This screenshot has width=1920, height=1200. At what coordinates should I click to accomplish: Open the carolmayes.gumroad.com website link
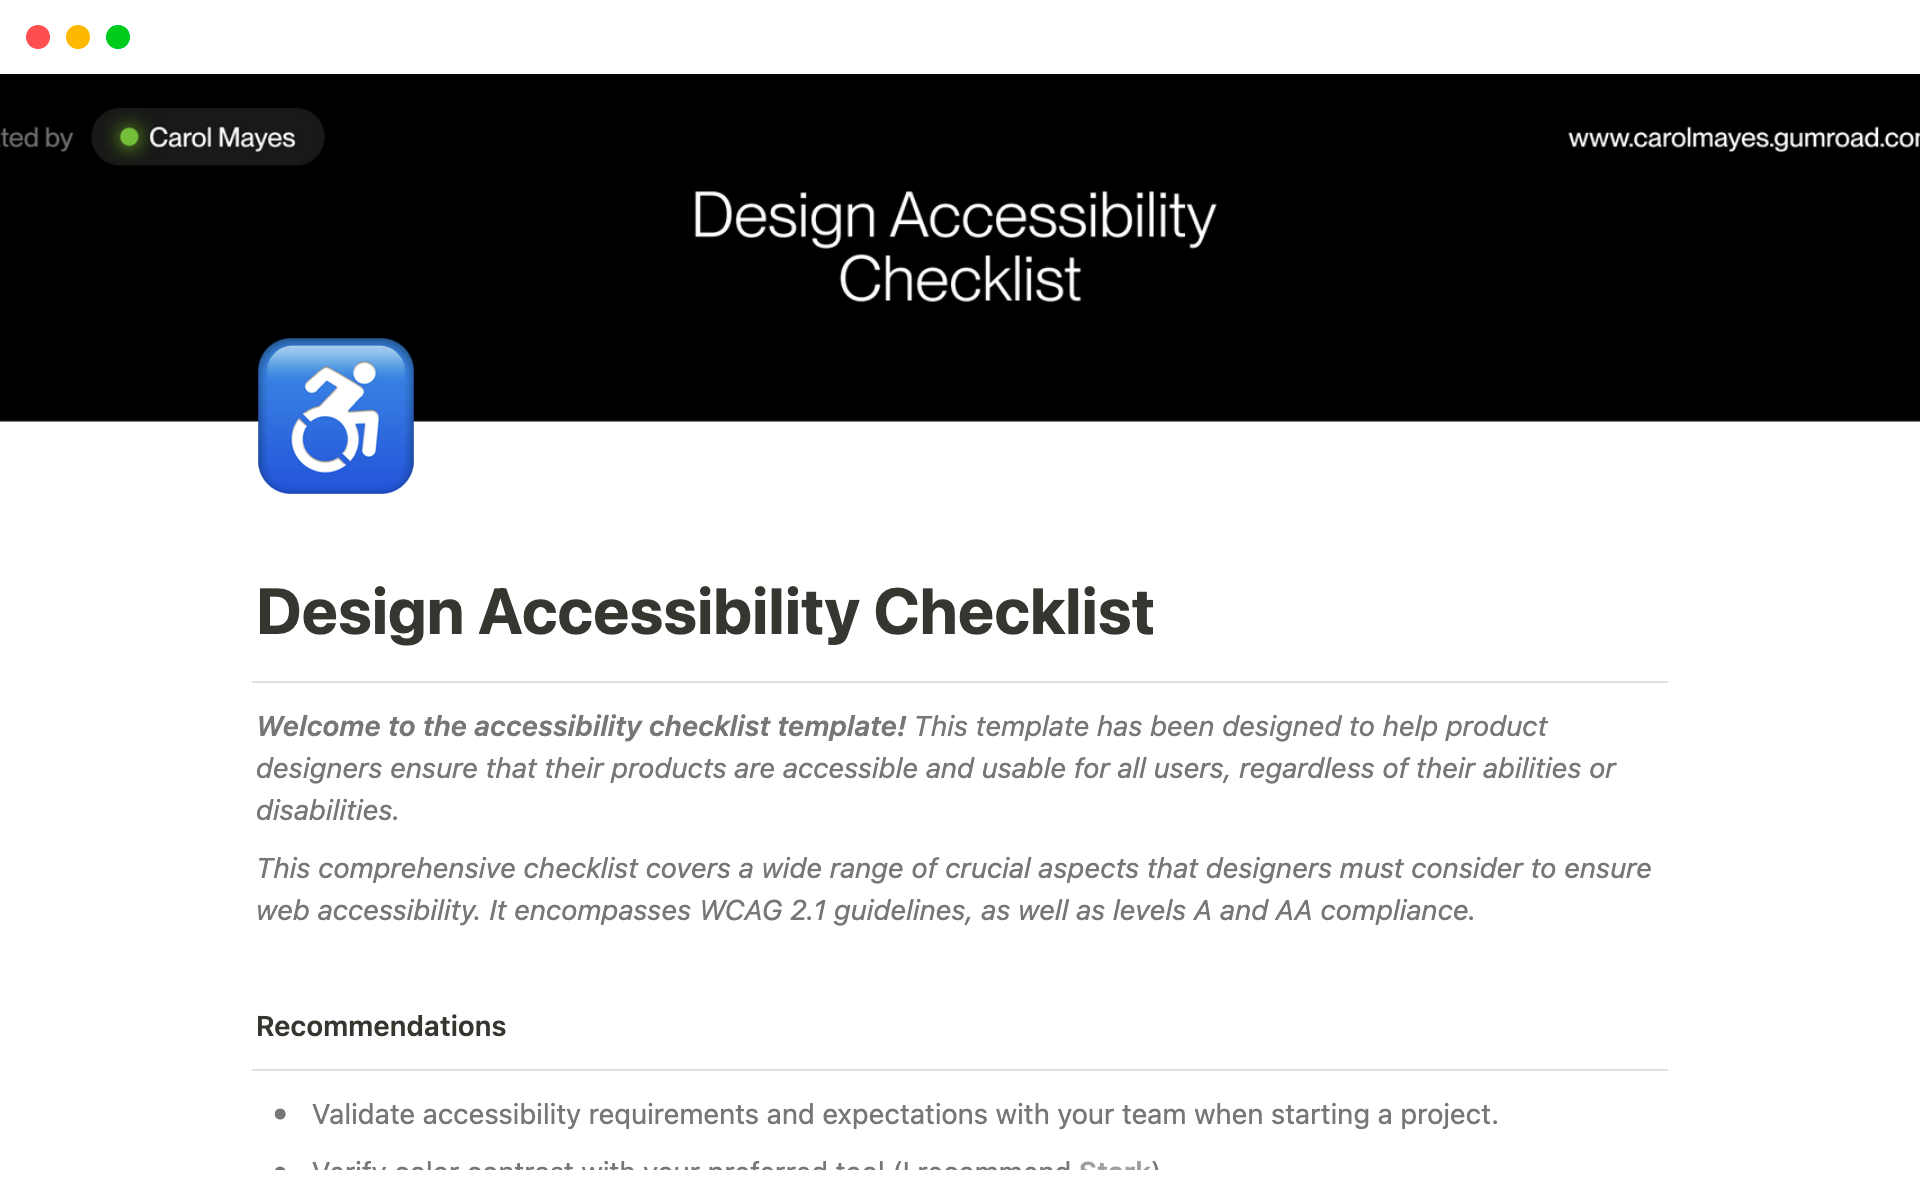coord(1742,138)
